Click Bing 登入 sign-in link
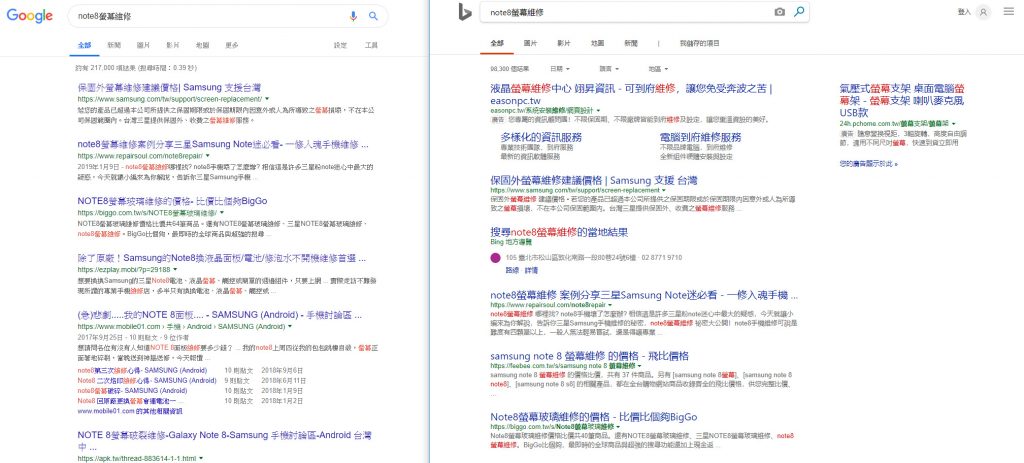The image size is (1024, 463). pyautogui.click(x=964, y=12)
